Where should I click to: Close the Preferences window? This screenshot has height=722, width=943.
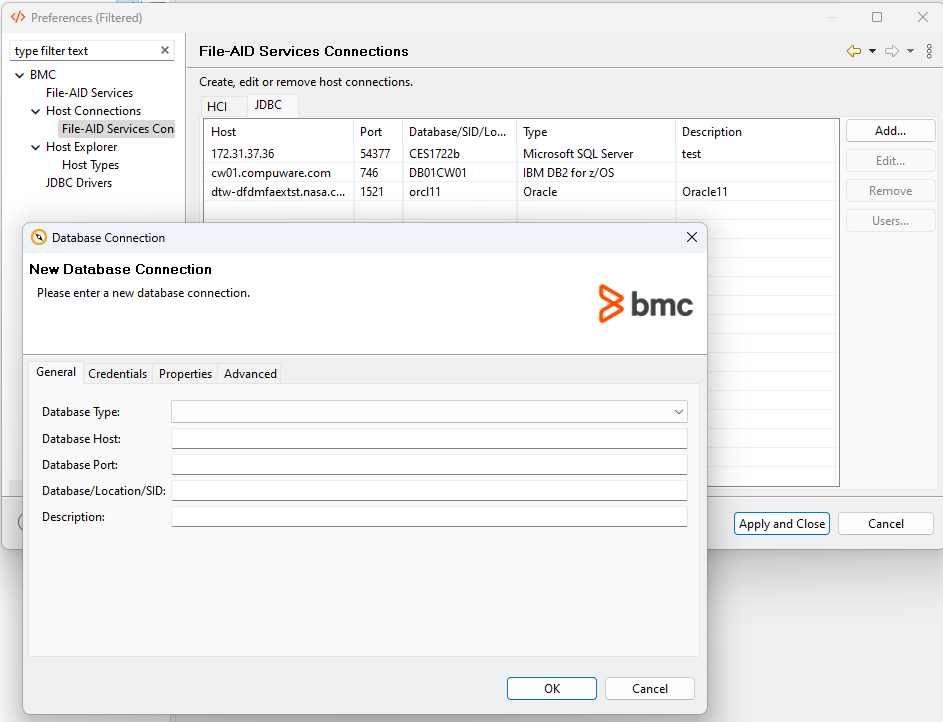pyautogui.click(x=923, y=17)
